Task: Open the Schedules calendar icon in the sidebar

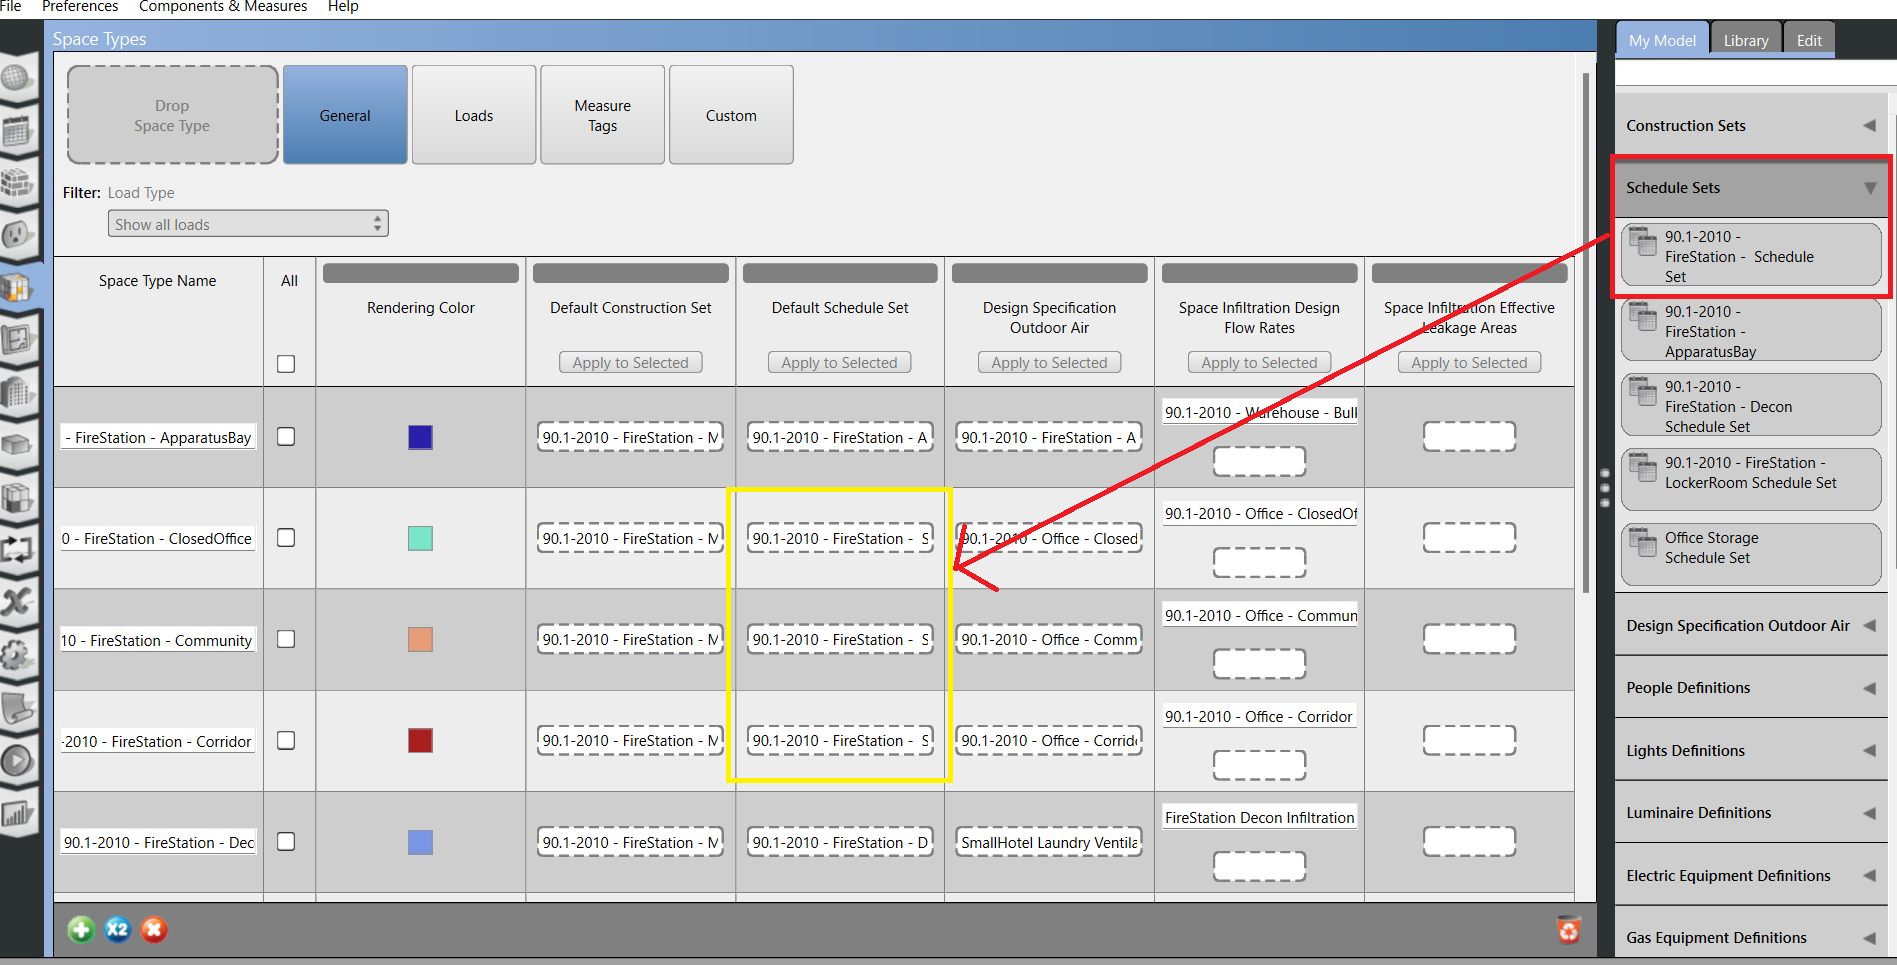Action: [x=18, y=131]
